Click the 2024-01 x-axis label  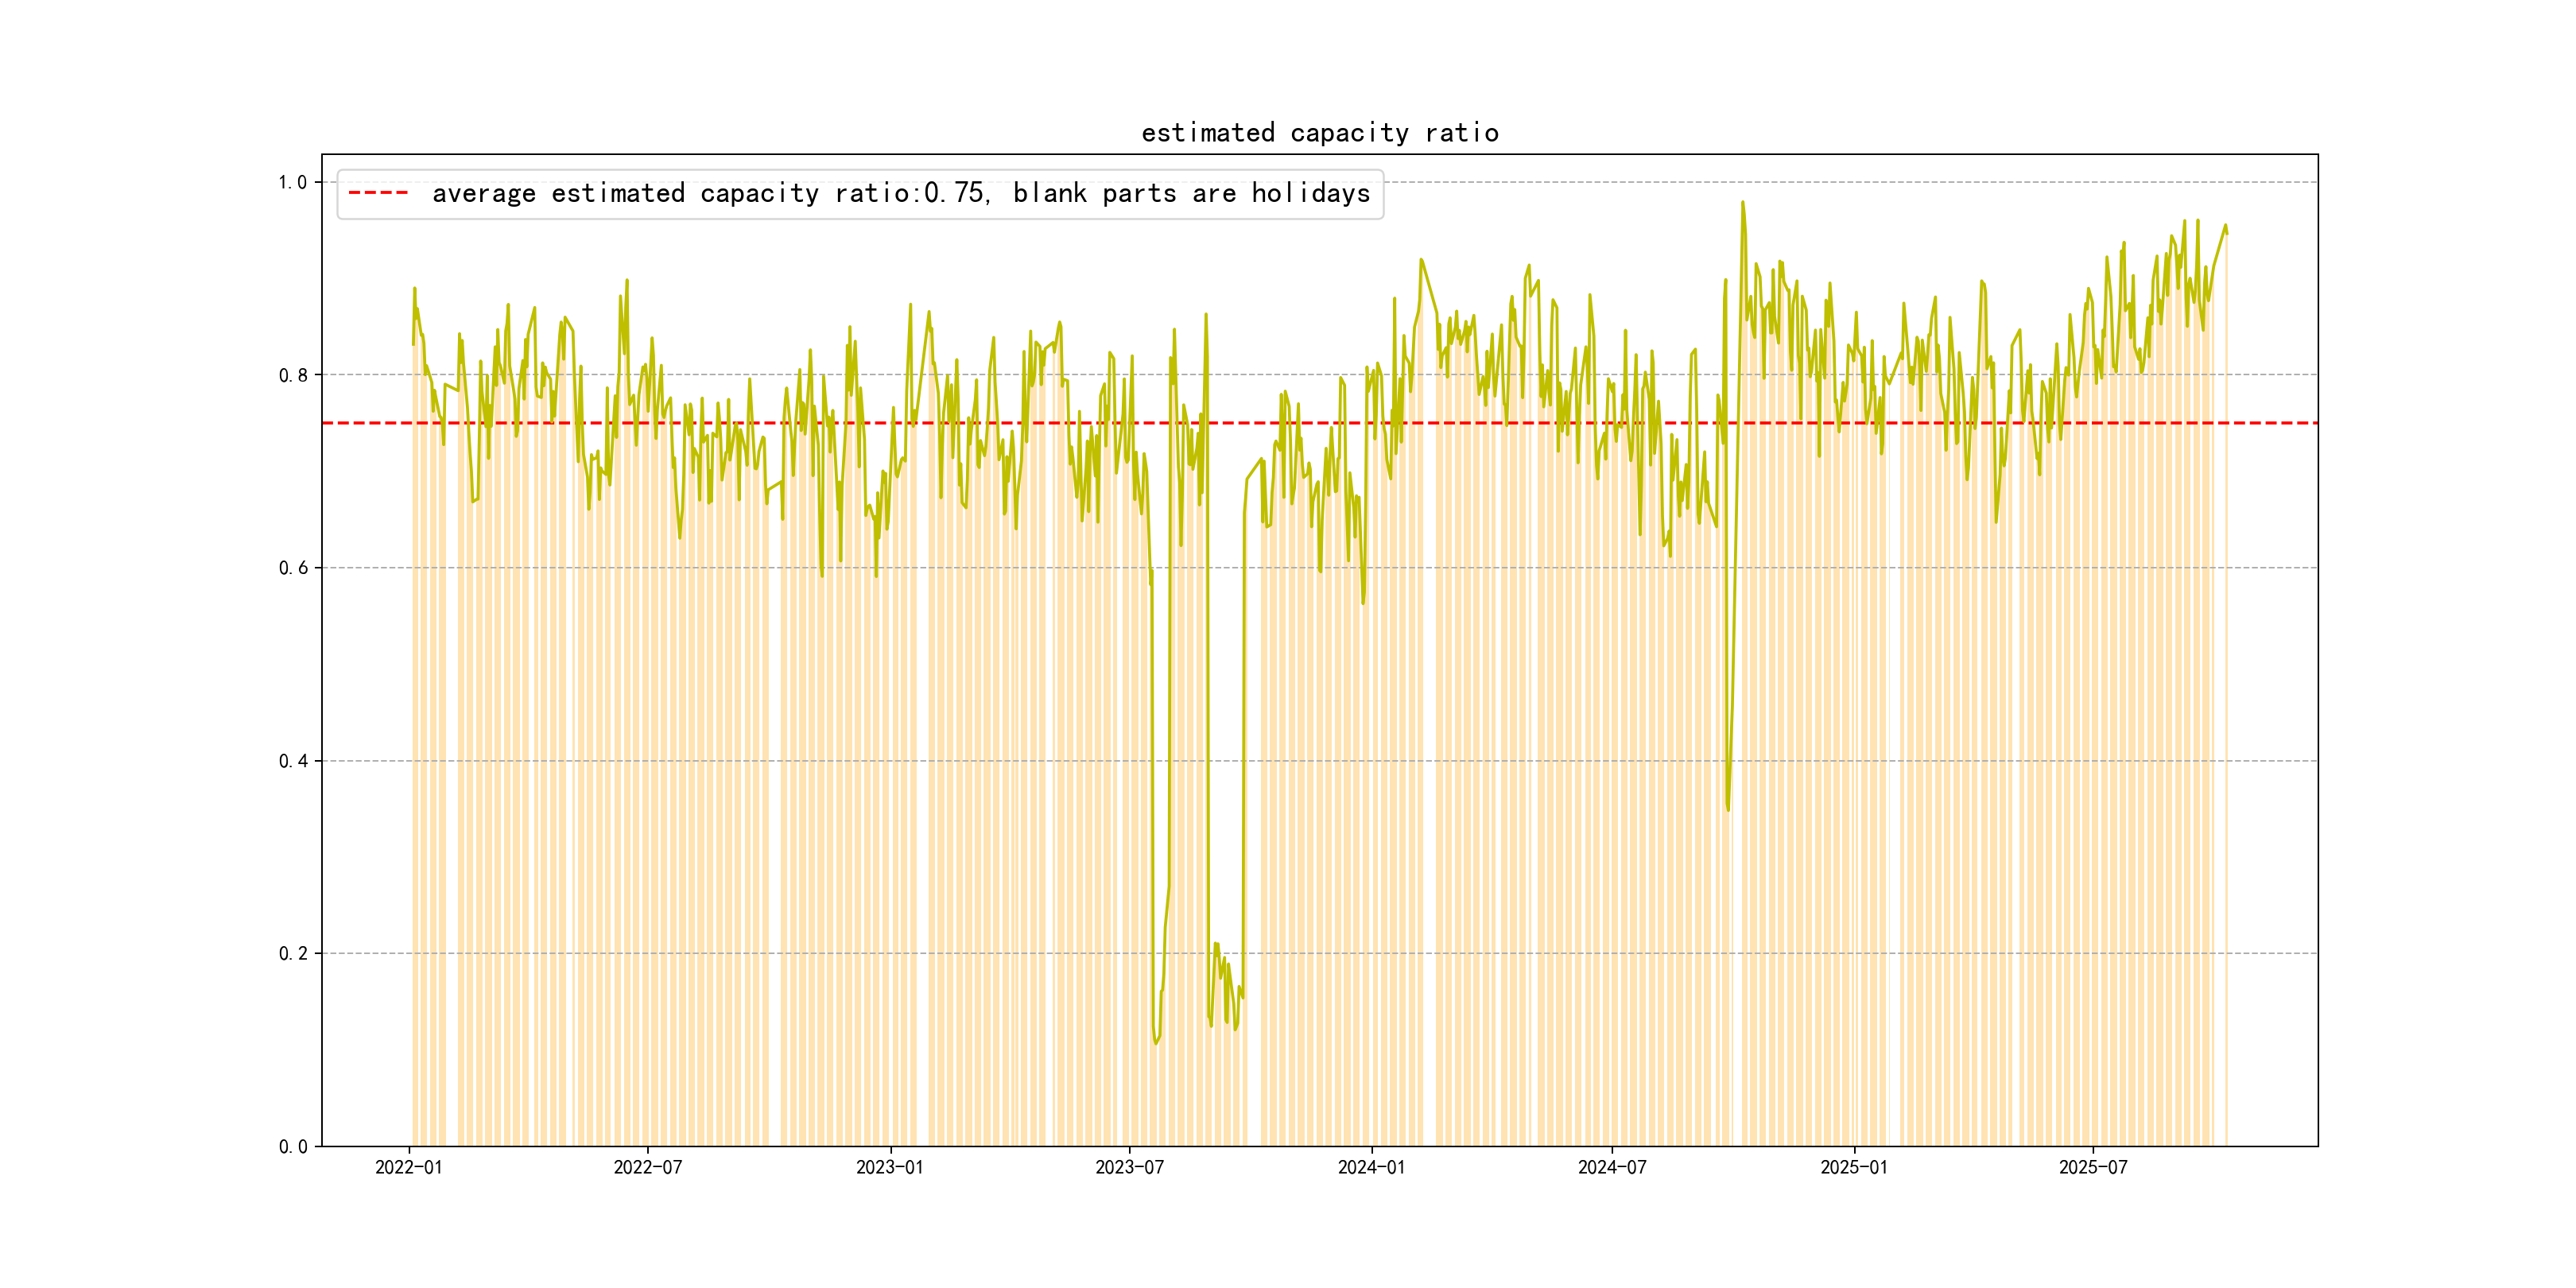tap(1371, 1167)
